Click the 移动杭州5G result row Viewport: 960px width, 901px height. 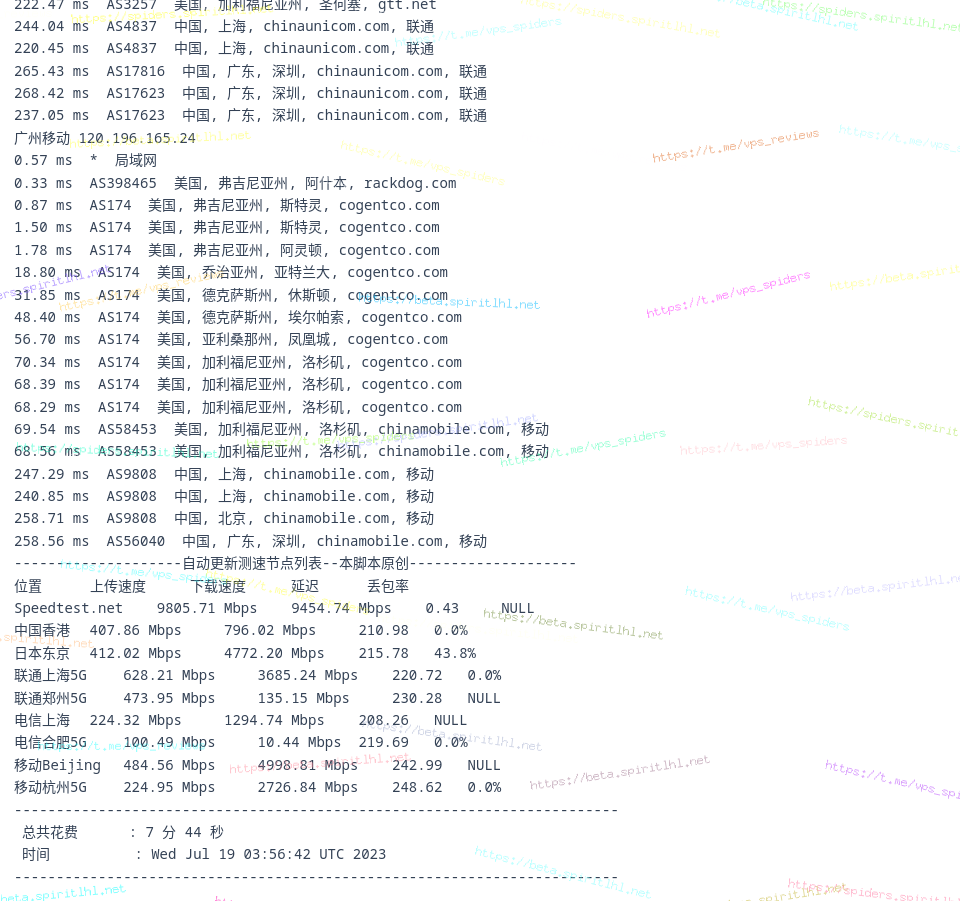point(258,788)
